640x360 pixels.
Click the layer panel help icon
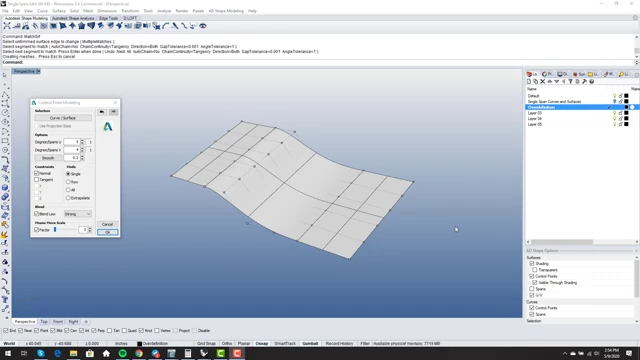pyautogui.click(x=591, y=82)
